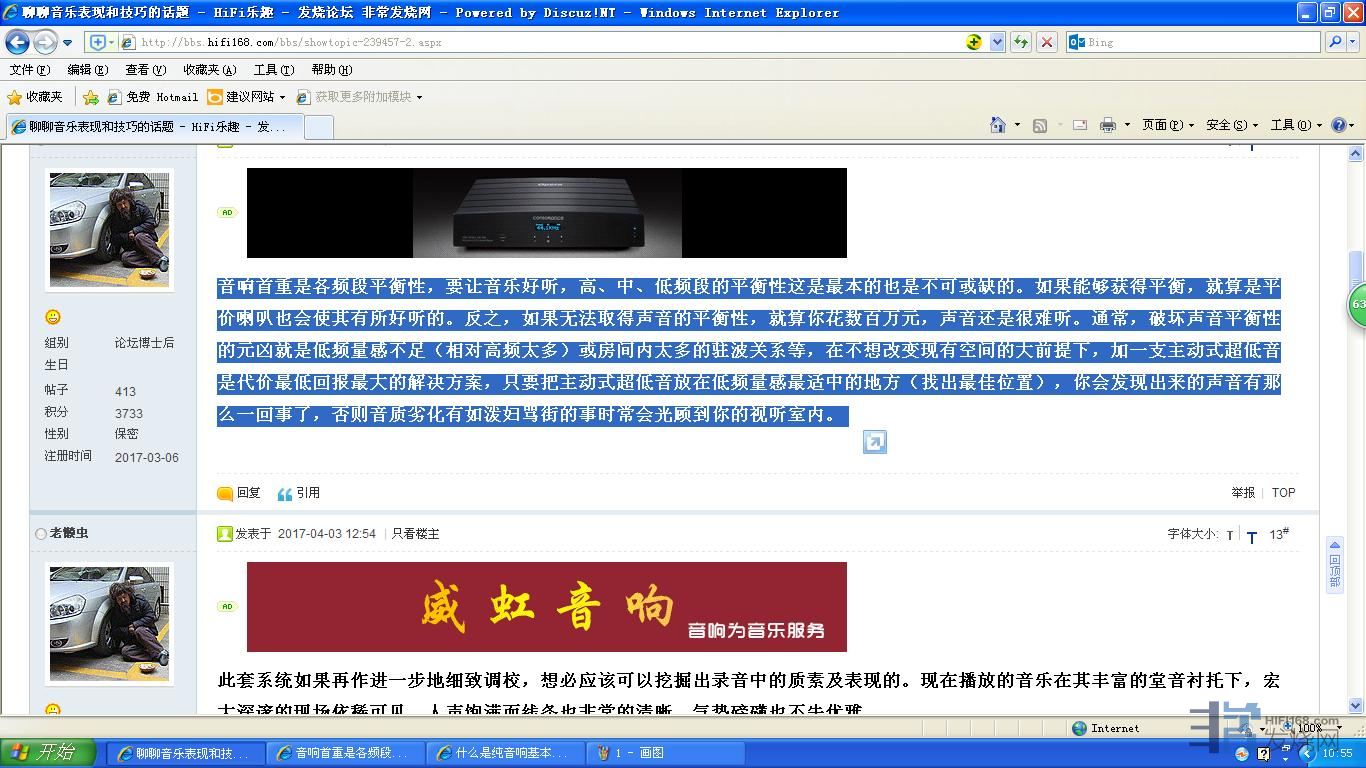Click the Home icon in command bar
Viewport: 1366px width, 768px height.
click(997, 125)
